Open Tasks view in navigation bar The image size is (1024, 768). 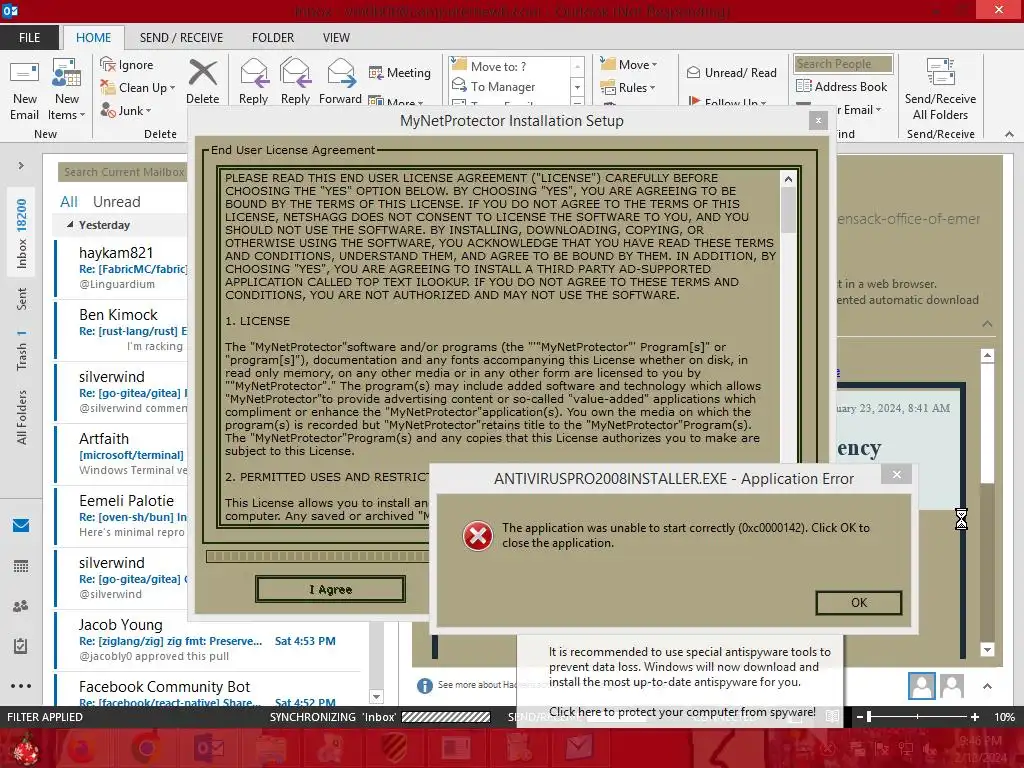click(21, 646)
